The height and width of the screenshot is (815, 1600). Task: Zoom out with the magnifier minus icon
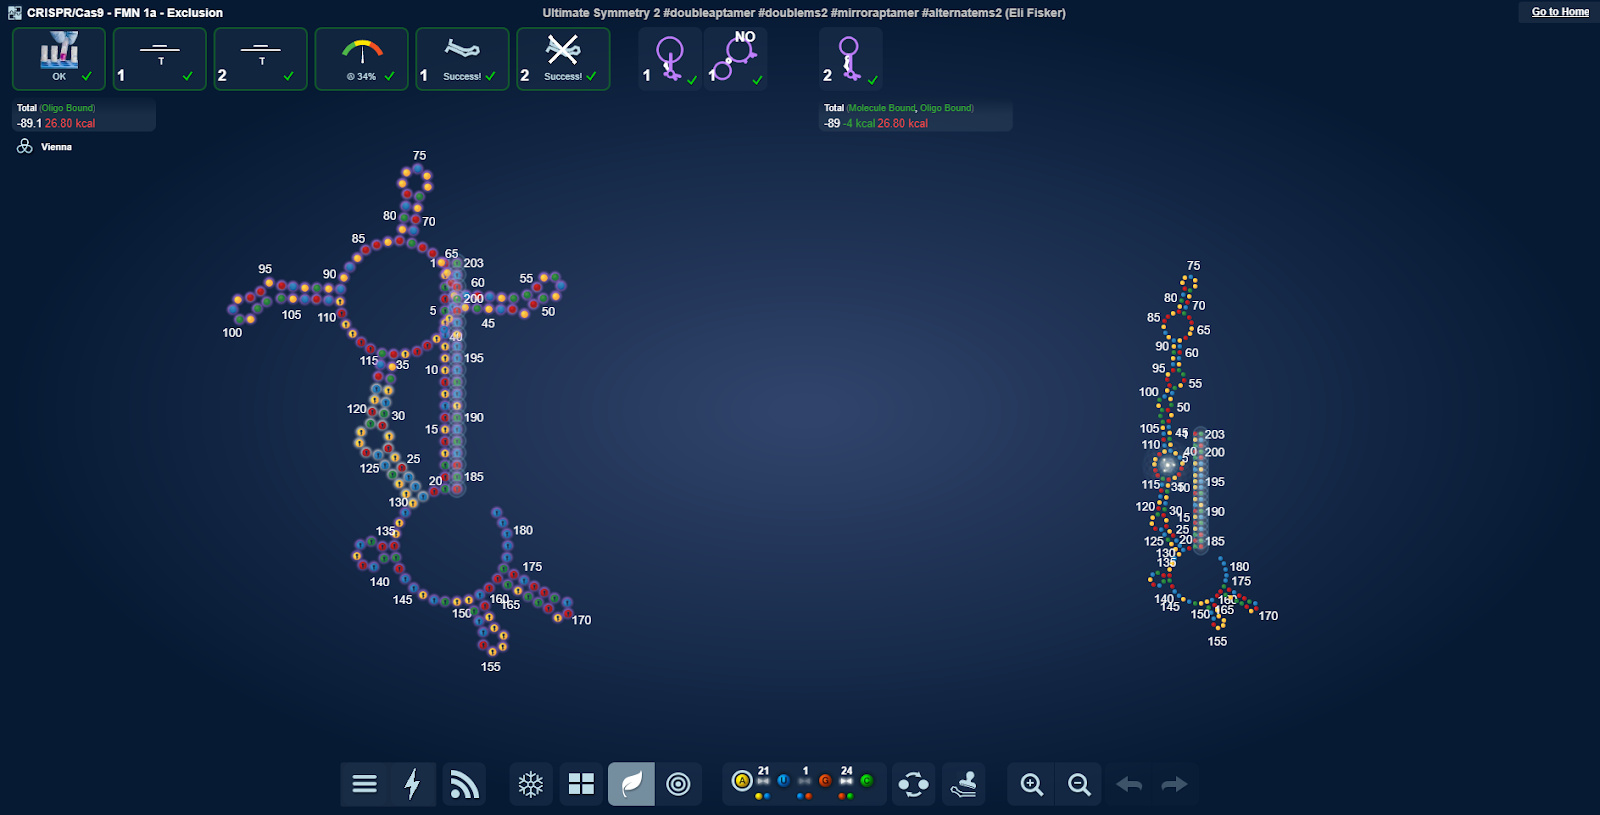point(1079,784)
